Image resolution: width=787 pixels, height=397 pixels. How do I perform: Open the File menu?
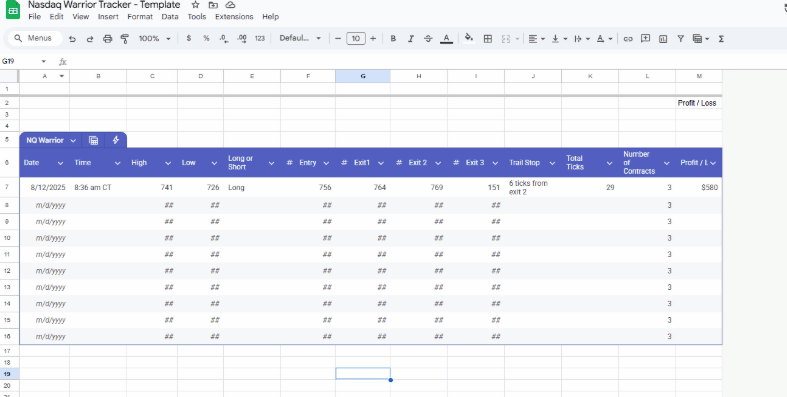click(34, 17)
